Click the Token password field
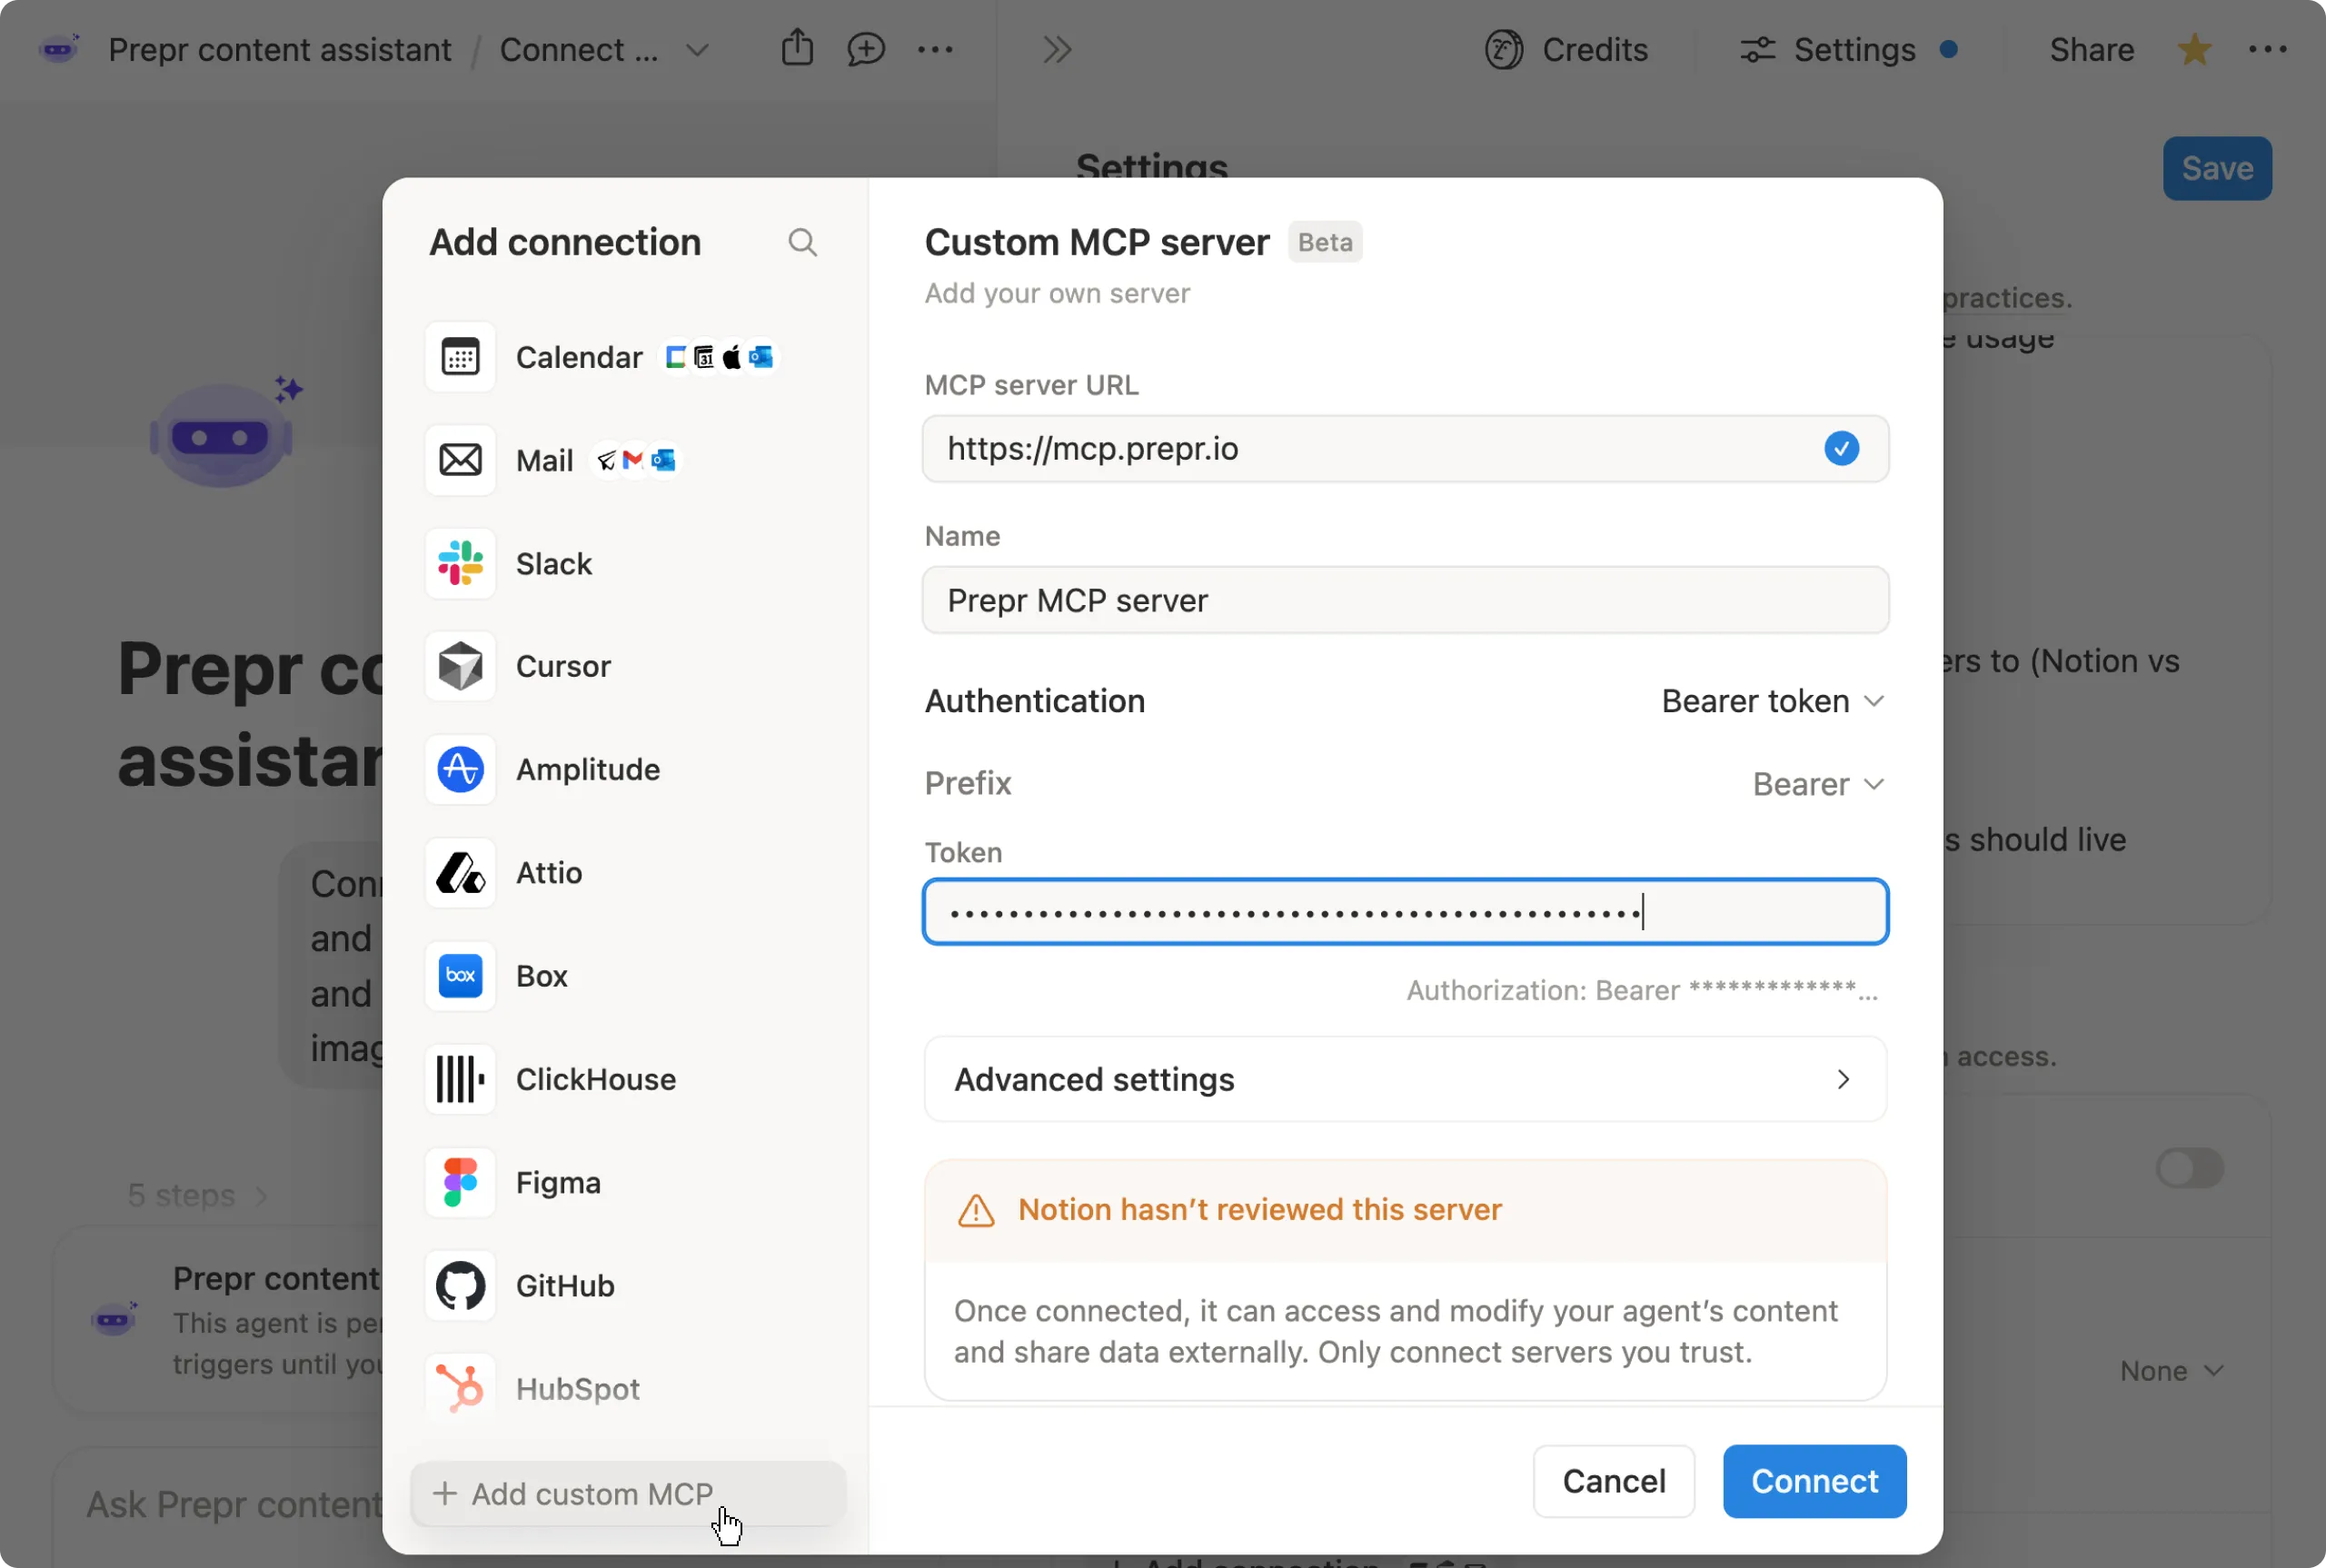The width and height of the screenshot is (2326, 1568). click(1405, 911)
